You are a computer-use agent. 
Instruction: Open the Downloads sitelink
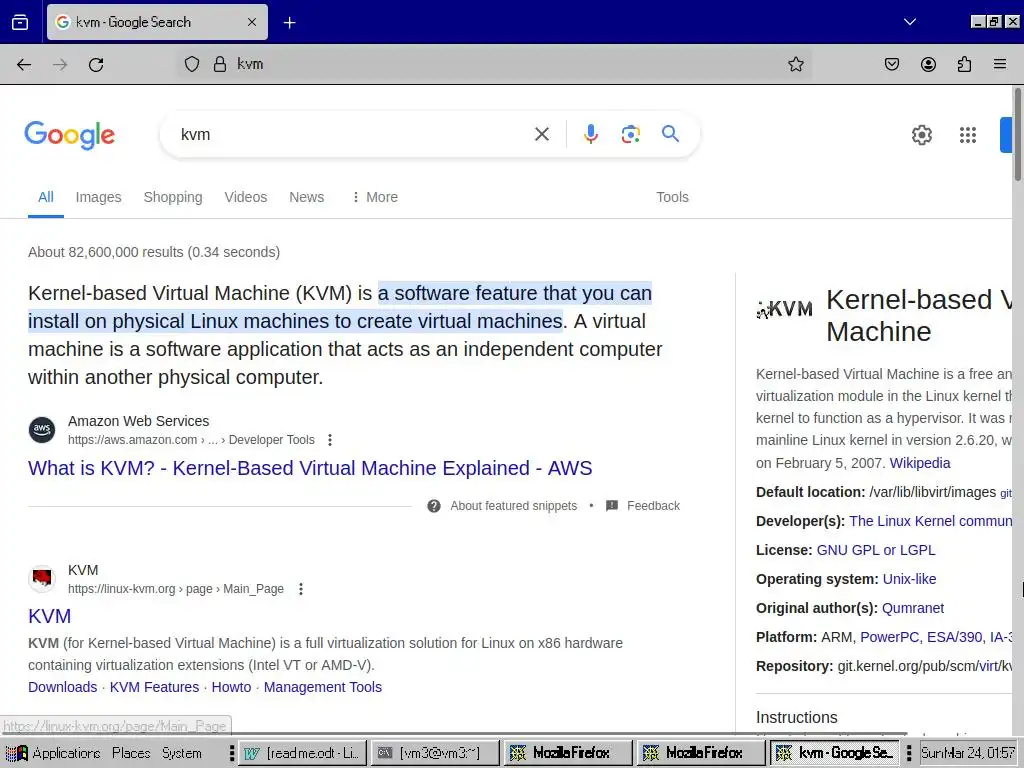tap(63, 687)
